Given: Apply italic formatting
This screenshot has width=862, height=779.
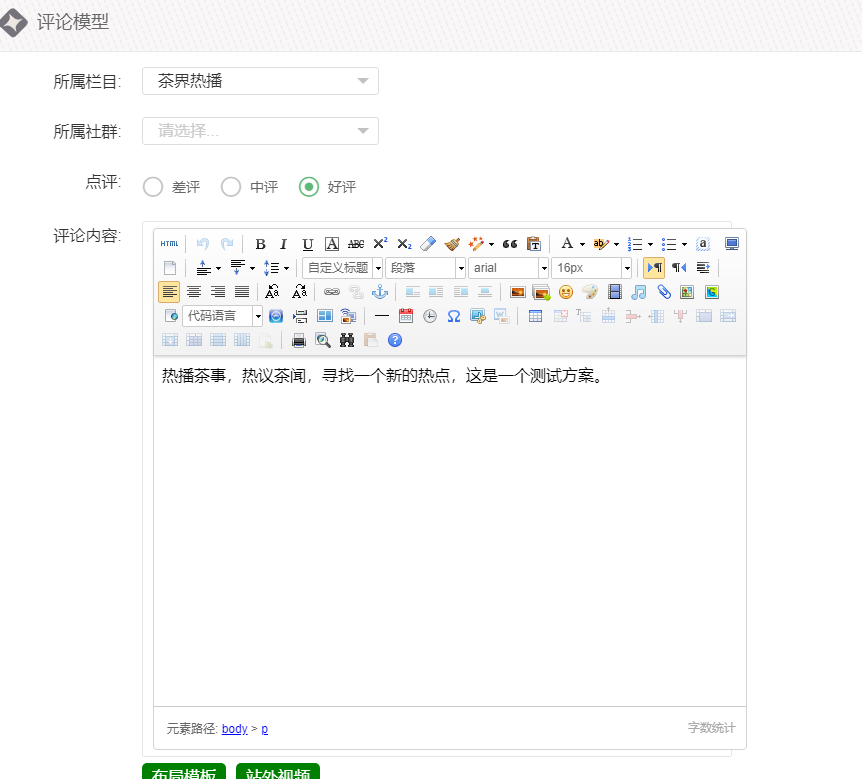Looking at the screenshot, I should point(283,244).
